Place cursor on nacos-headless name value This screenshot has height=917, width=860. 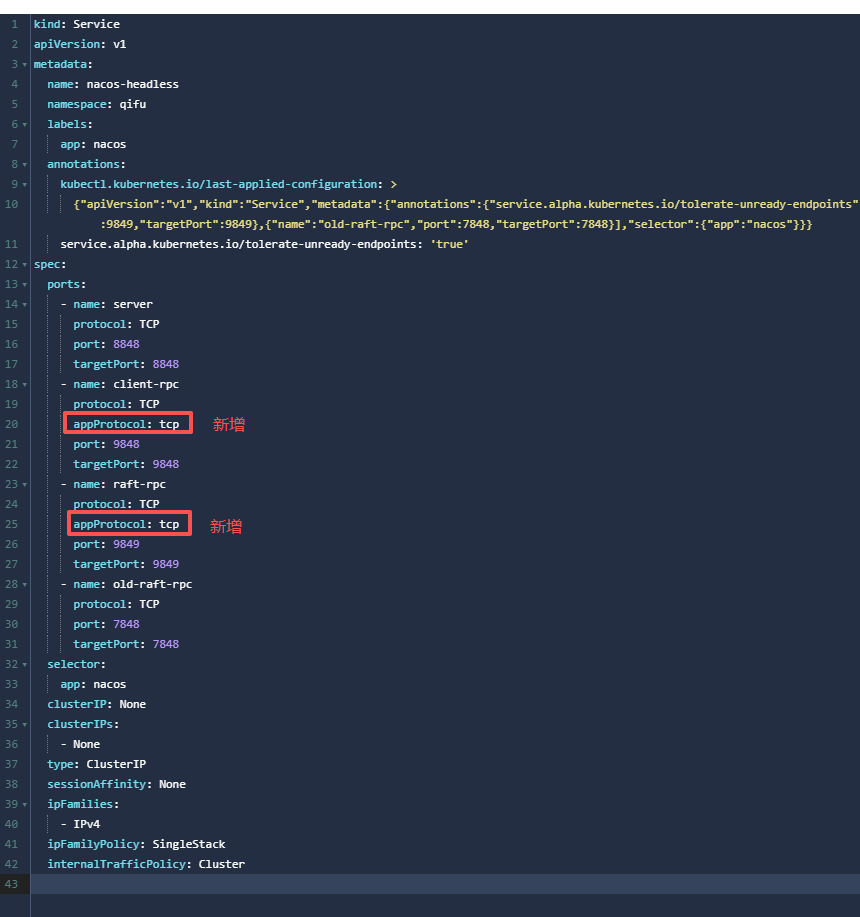click(x=132, y=84)
